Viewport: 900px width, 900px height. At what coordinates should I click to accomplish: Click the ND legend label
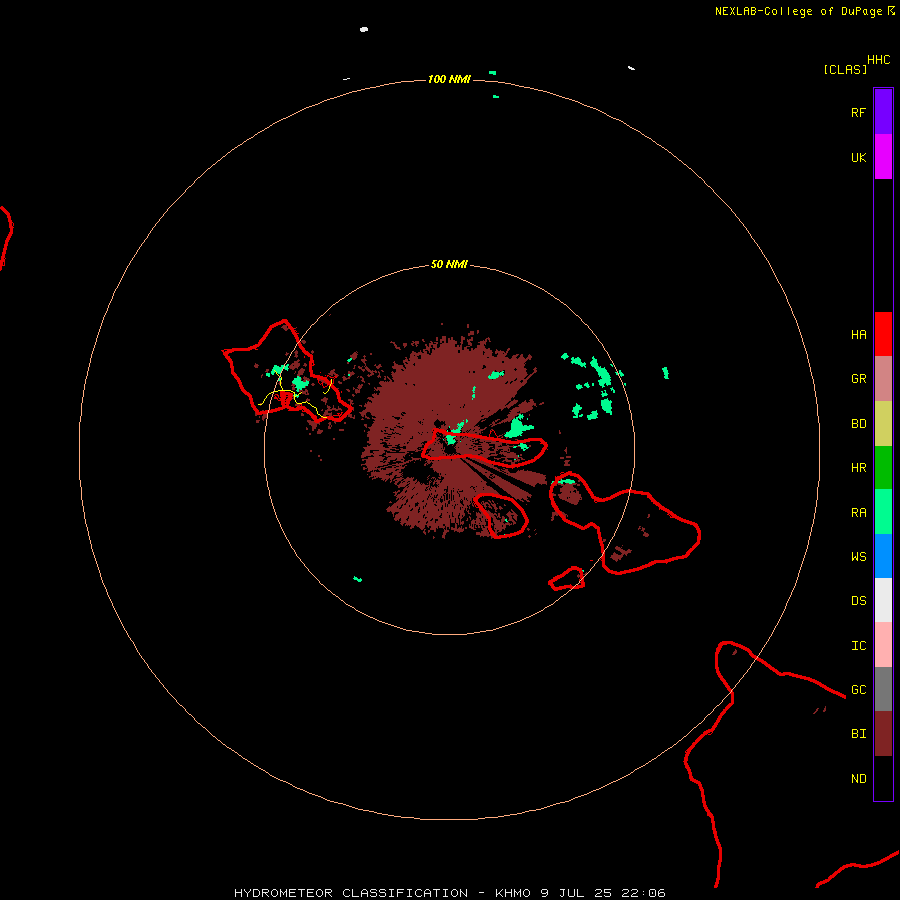(x=859, y=779)
